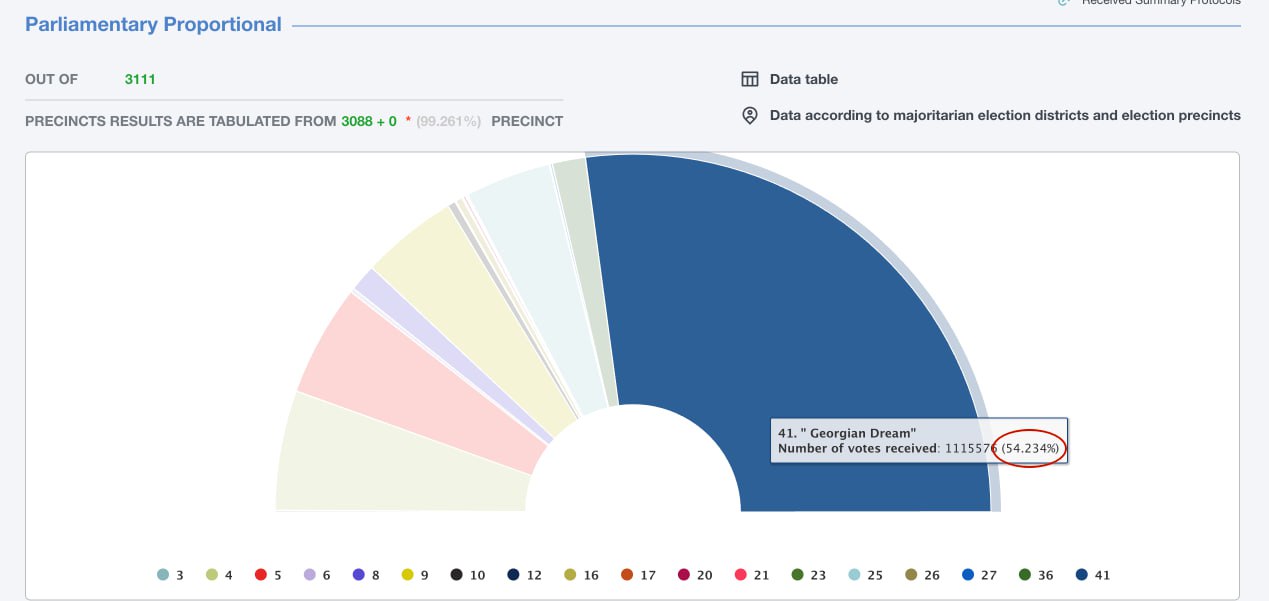Click the map pin district data icon

(749, 116)
